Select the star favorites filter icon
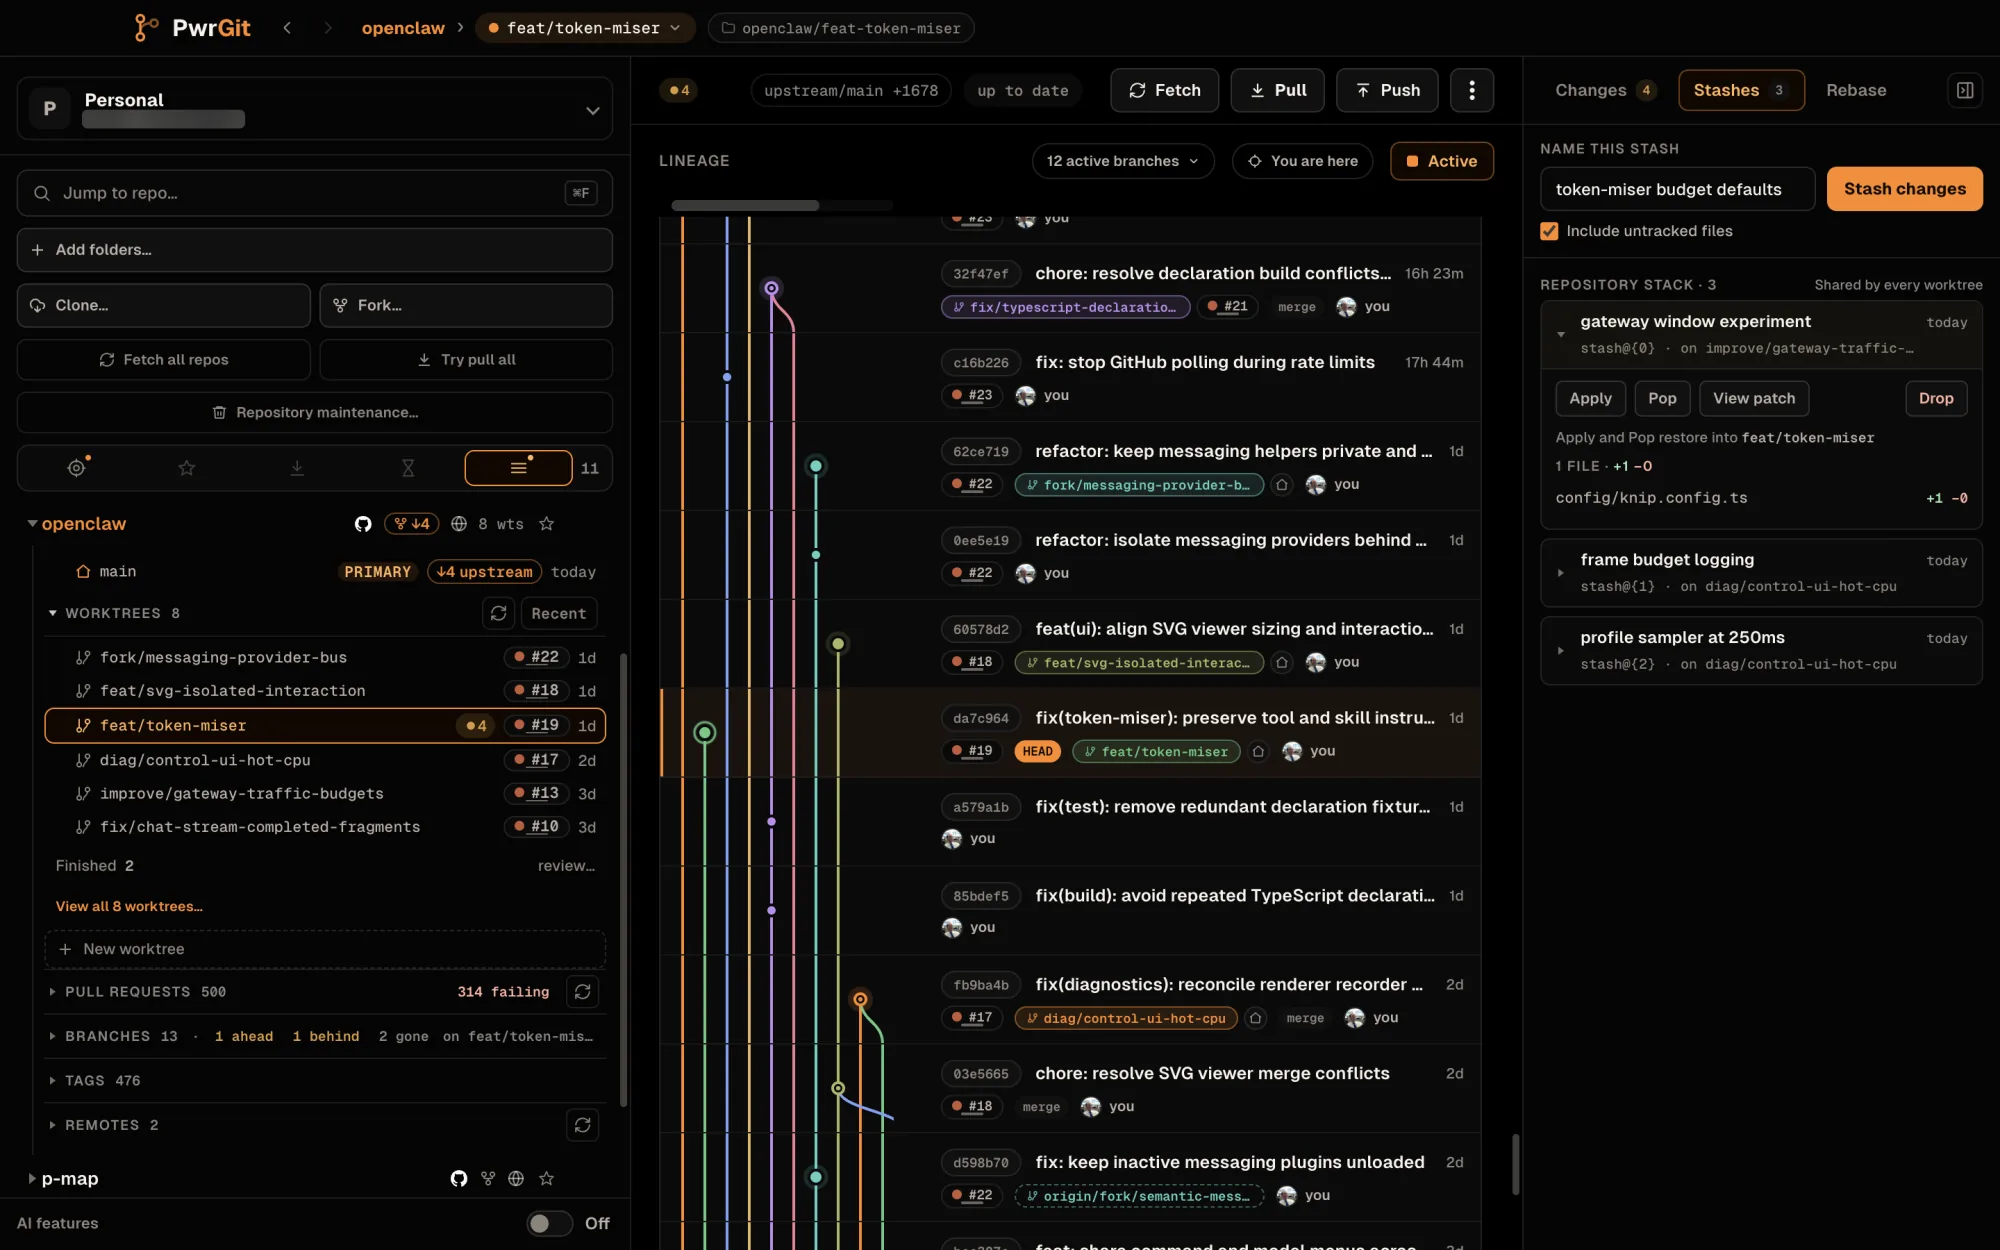The height and width of the screenshot is (1250, 2000). (x=187, y=468)
